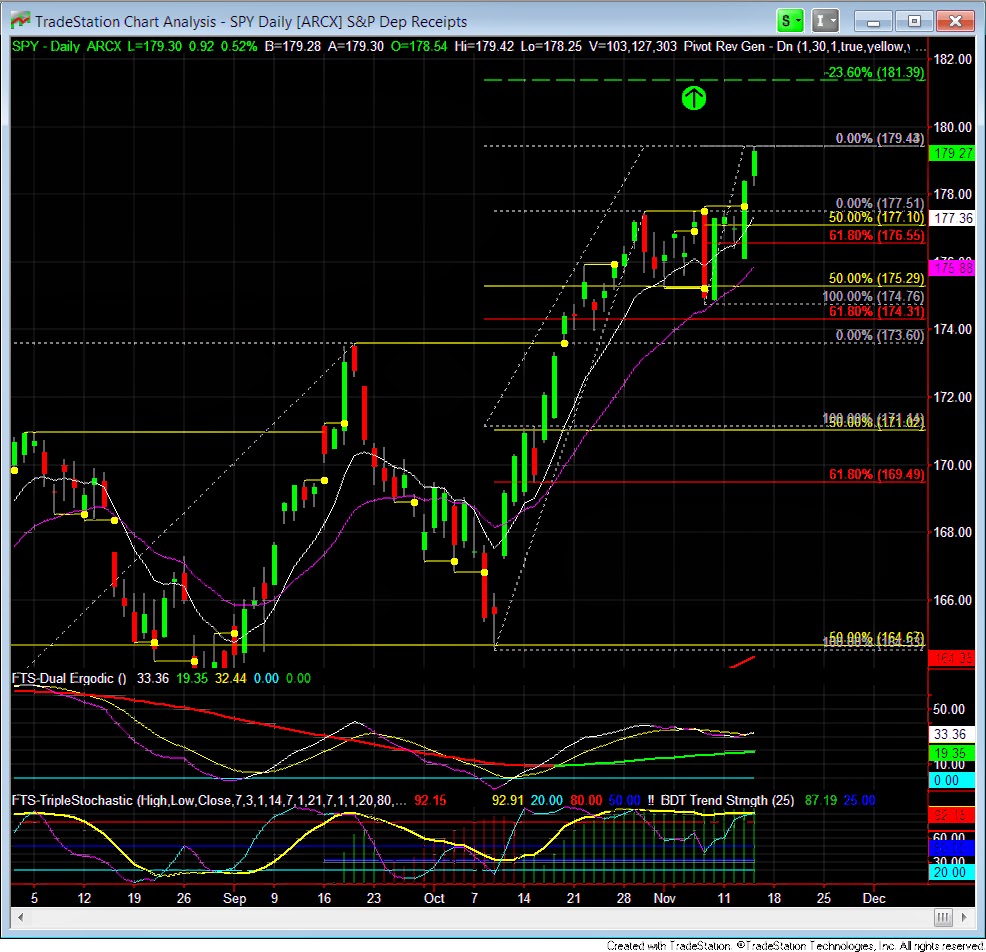Click the '0.00% (179.43)' retracement label

[x=880, y=138]
